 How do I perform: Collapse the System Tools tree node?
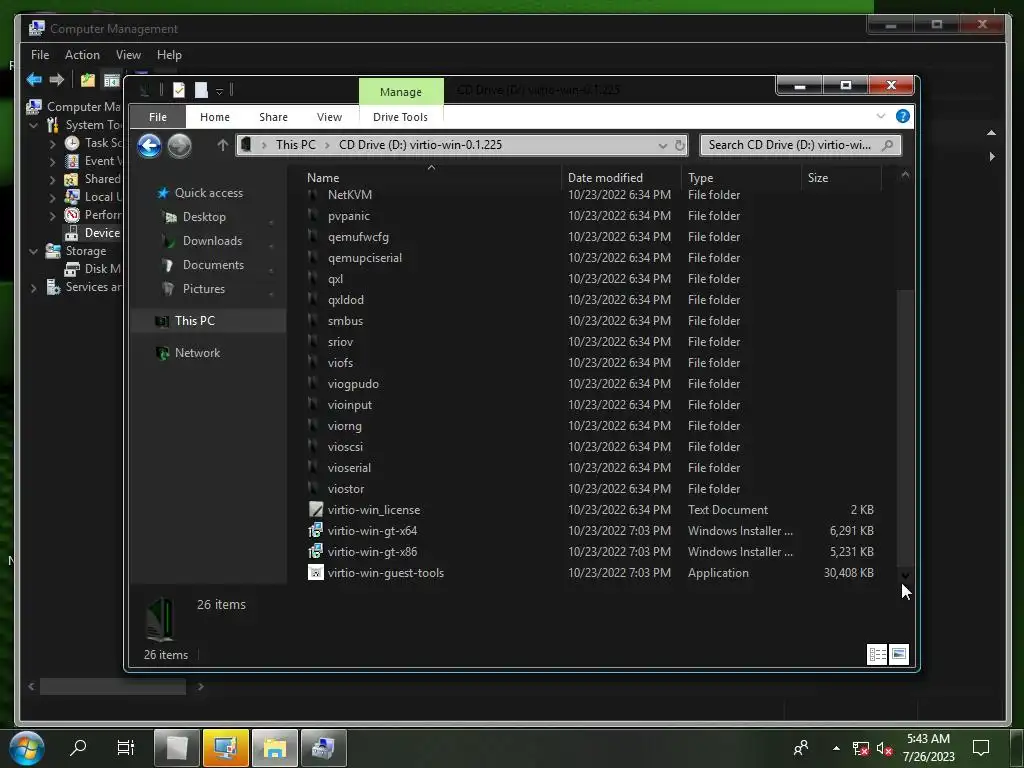tap(33, 125)
